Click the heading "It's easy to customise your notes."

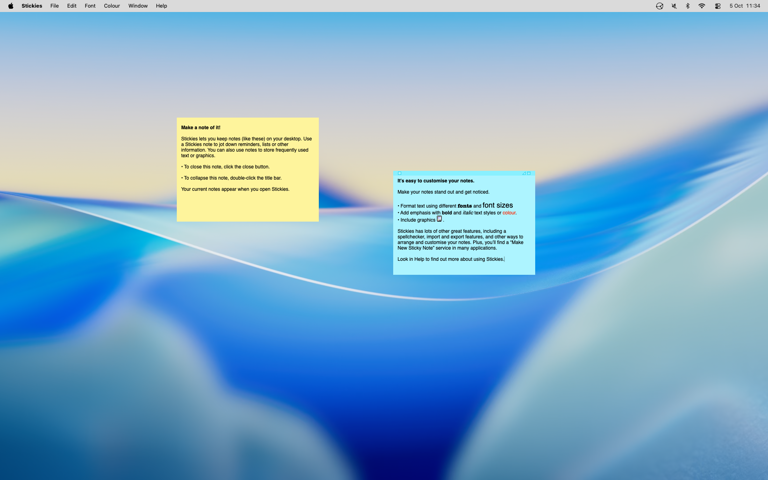tap(436, 181)
